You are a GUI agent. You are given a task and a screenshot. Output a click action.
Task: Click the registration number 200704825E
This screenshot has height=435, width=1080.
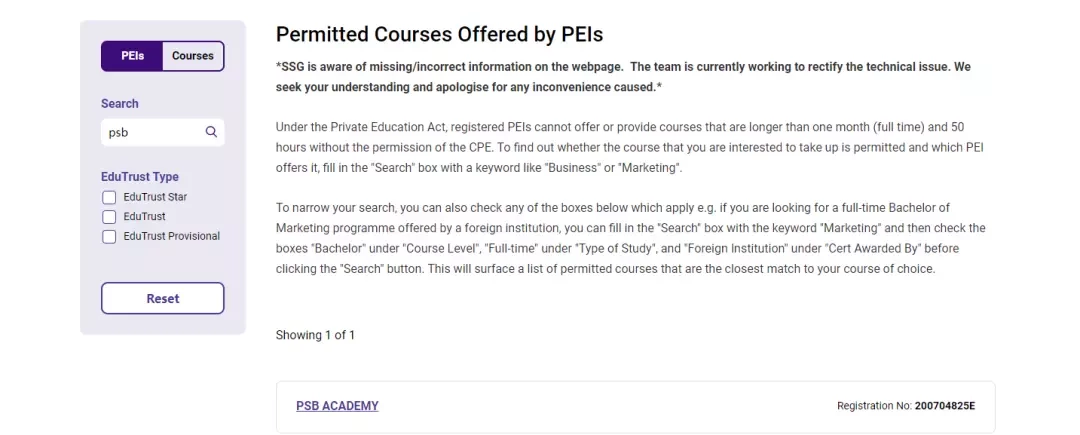pyautogui.click(x=944, y=406)
